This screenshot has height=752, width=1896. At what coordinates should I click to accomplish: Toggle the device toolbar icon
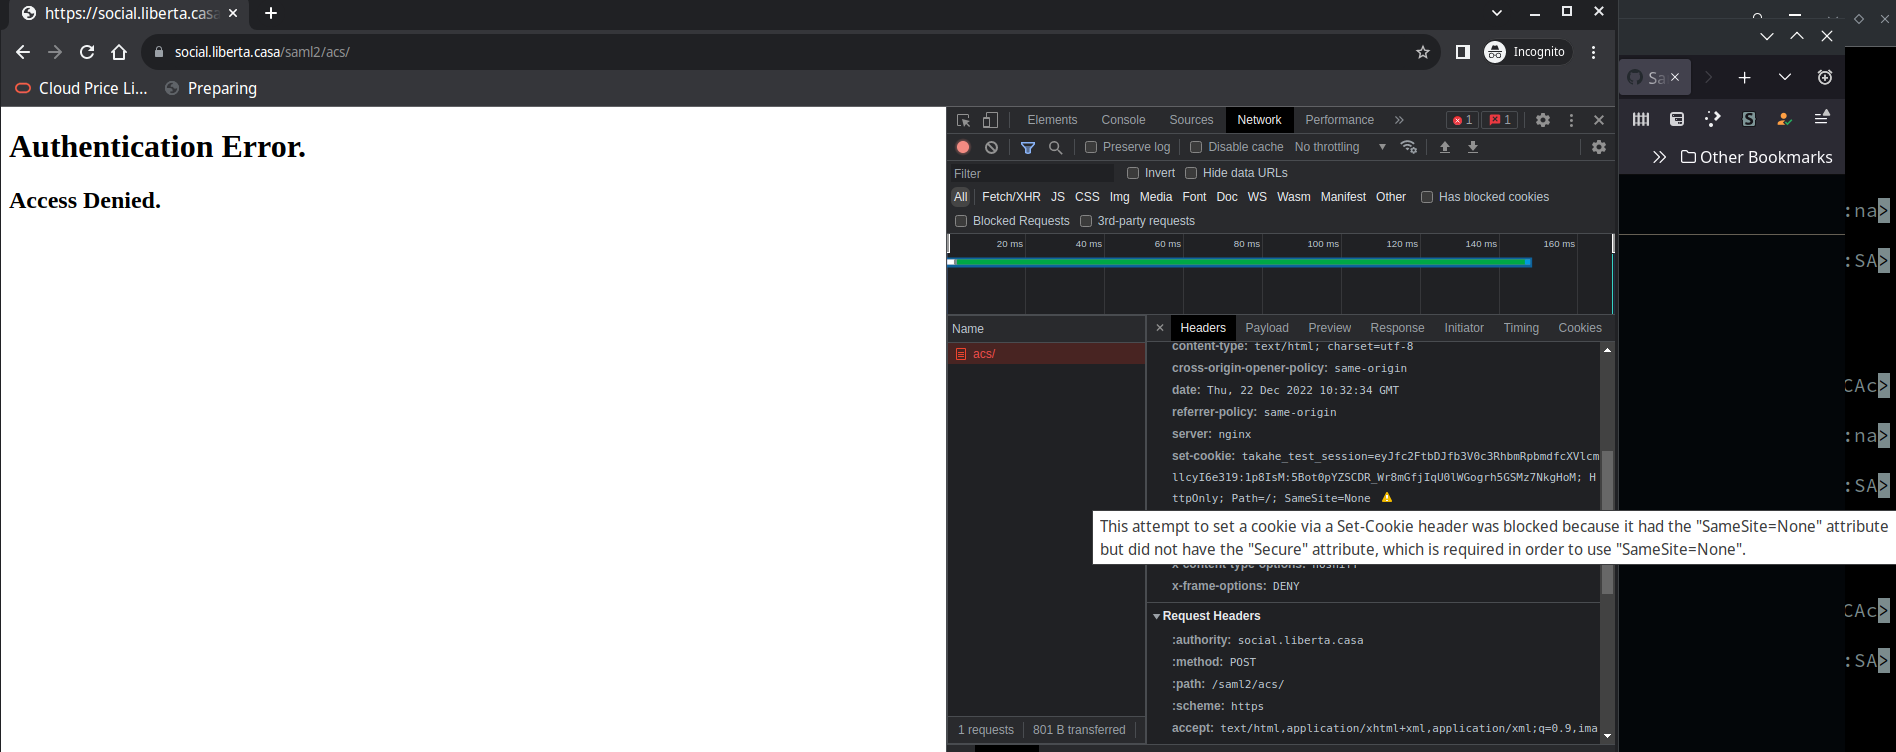[990, 120]
